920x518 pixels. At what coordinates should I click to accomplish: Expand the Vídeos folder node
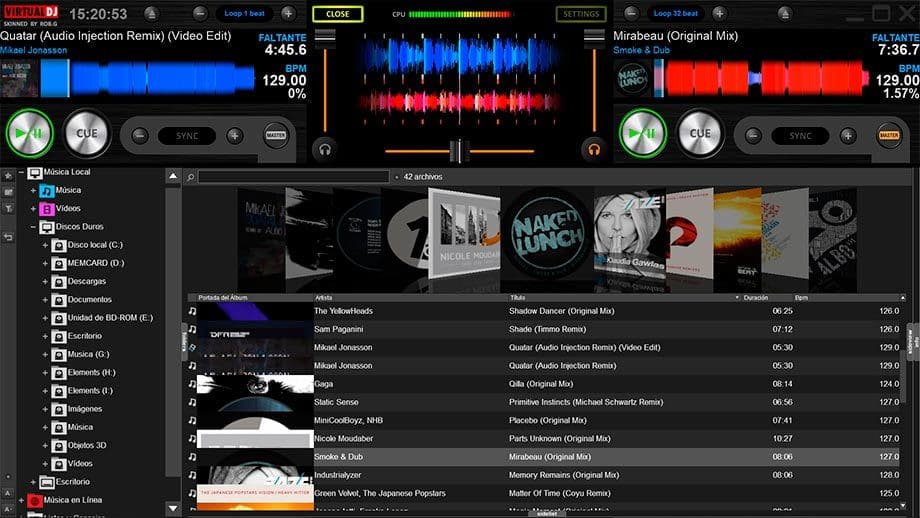(x=33, y=209)
